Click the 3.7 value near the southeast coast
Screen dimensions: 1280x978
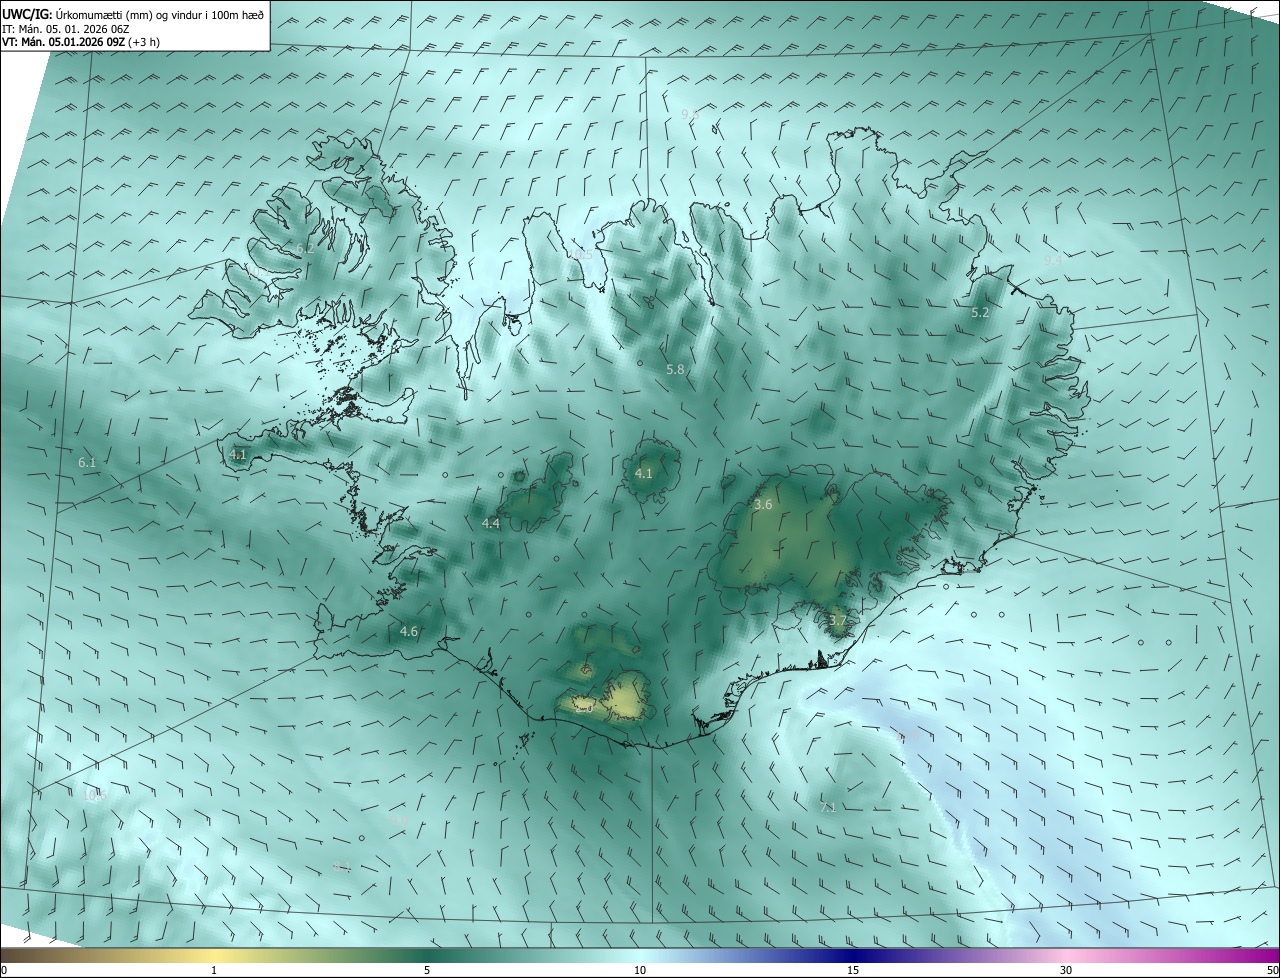point(838,620)
